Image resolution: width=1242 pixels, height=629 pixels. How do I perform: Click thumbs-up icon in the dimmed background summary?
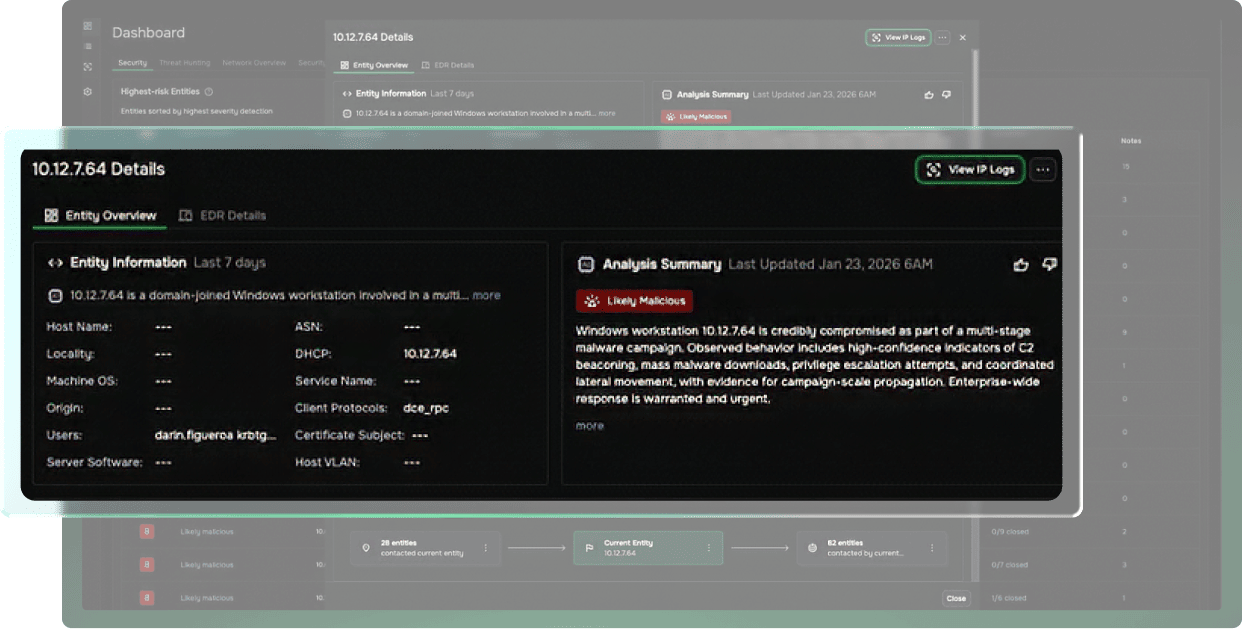[x=929, y=95]
